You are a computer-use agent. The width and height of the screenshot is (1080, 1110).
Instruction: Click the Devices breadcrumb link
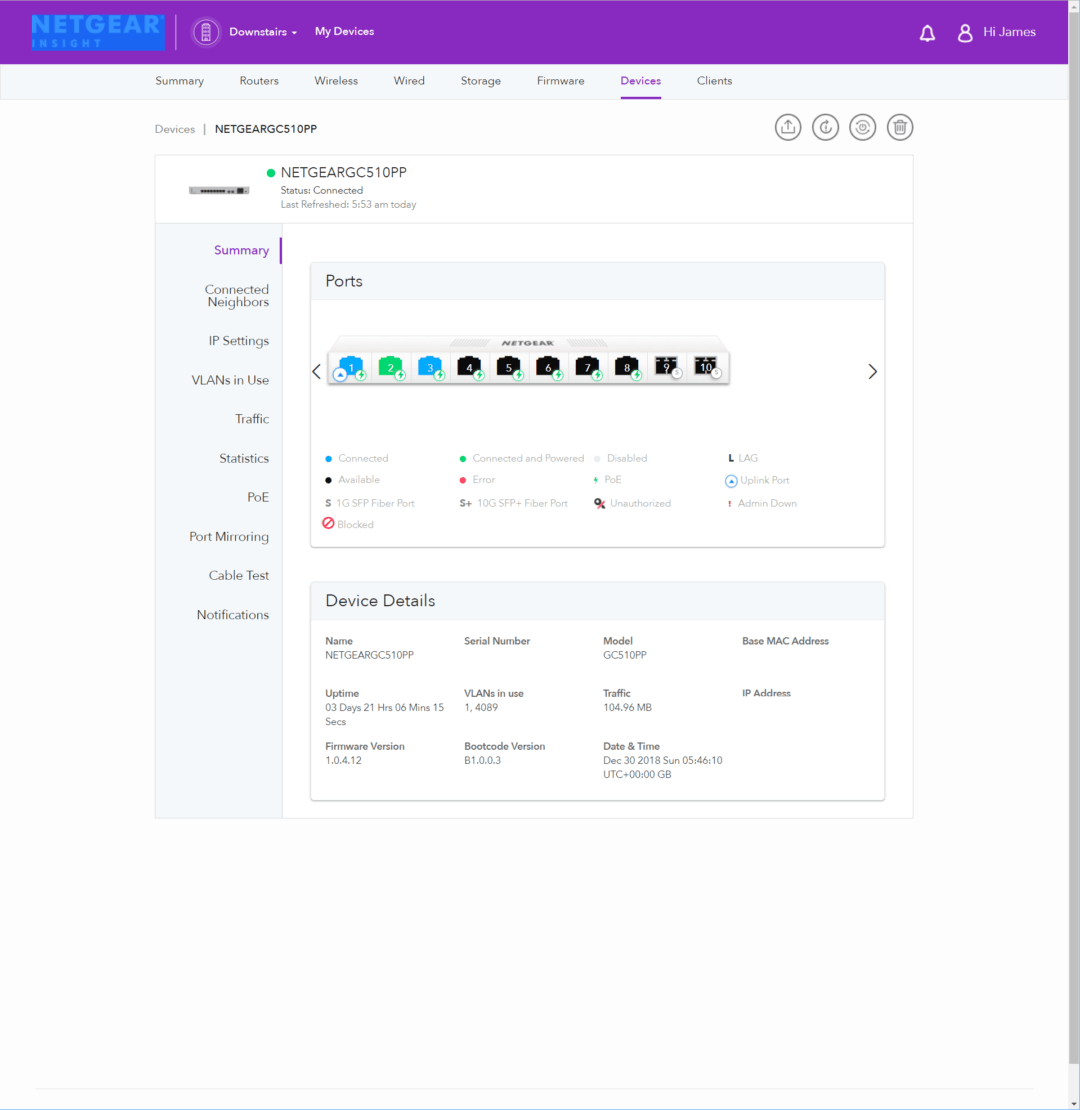pyautogui.click(x=174, y=128)
